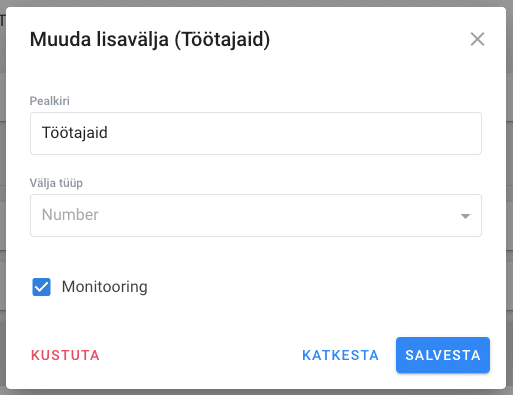513x395 pixels.
Task: Click the Pealkiri field label
Action: point(50,101)
